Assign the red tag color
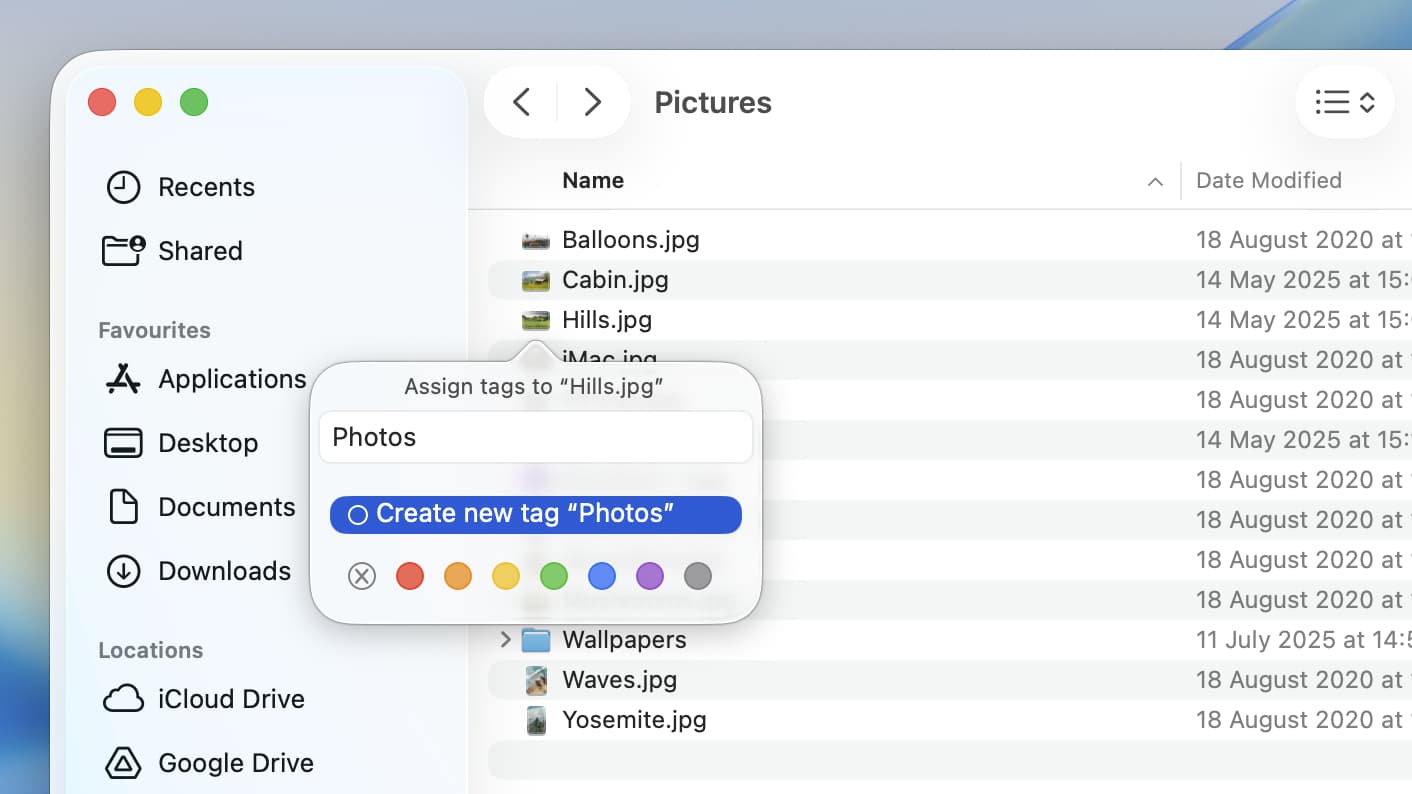 pyautogui.click(x=409, y=576)
